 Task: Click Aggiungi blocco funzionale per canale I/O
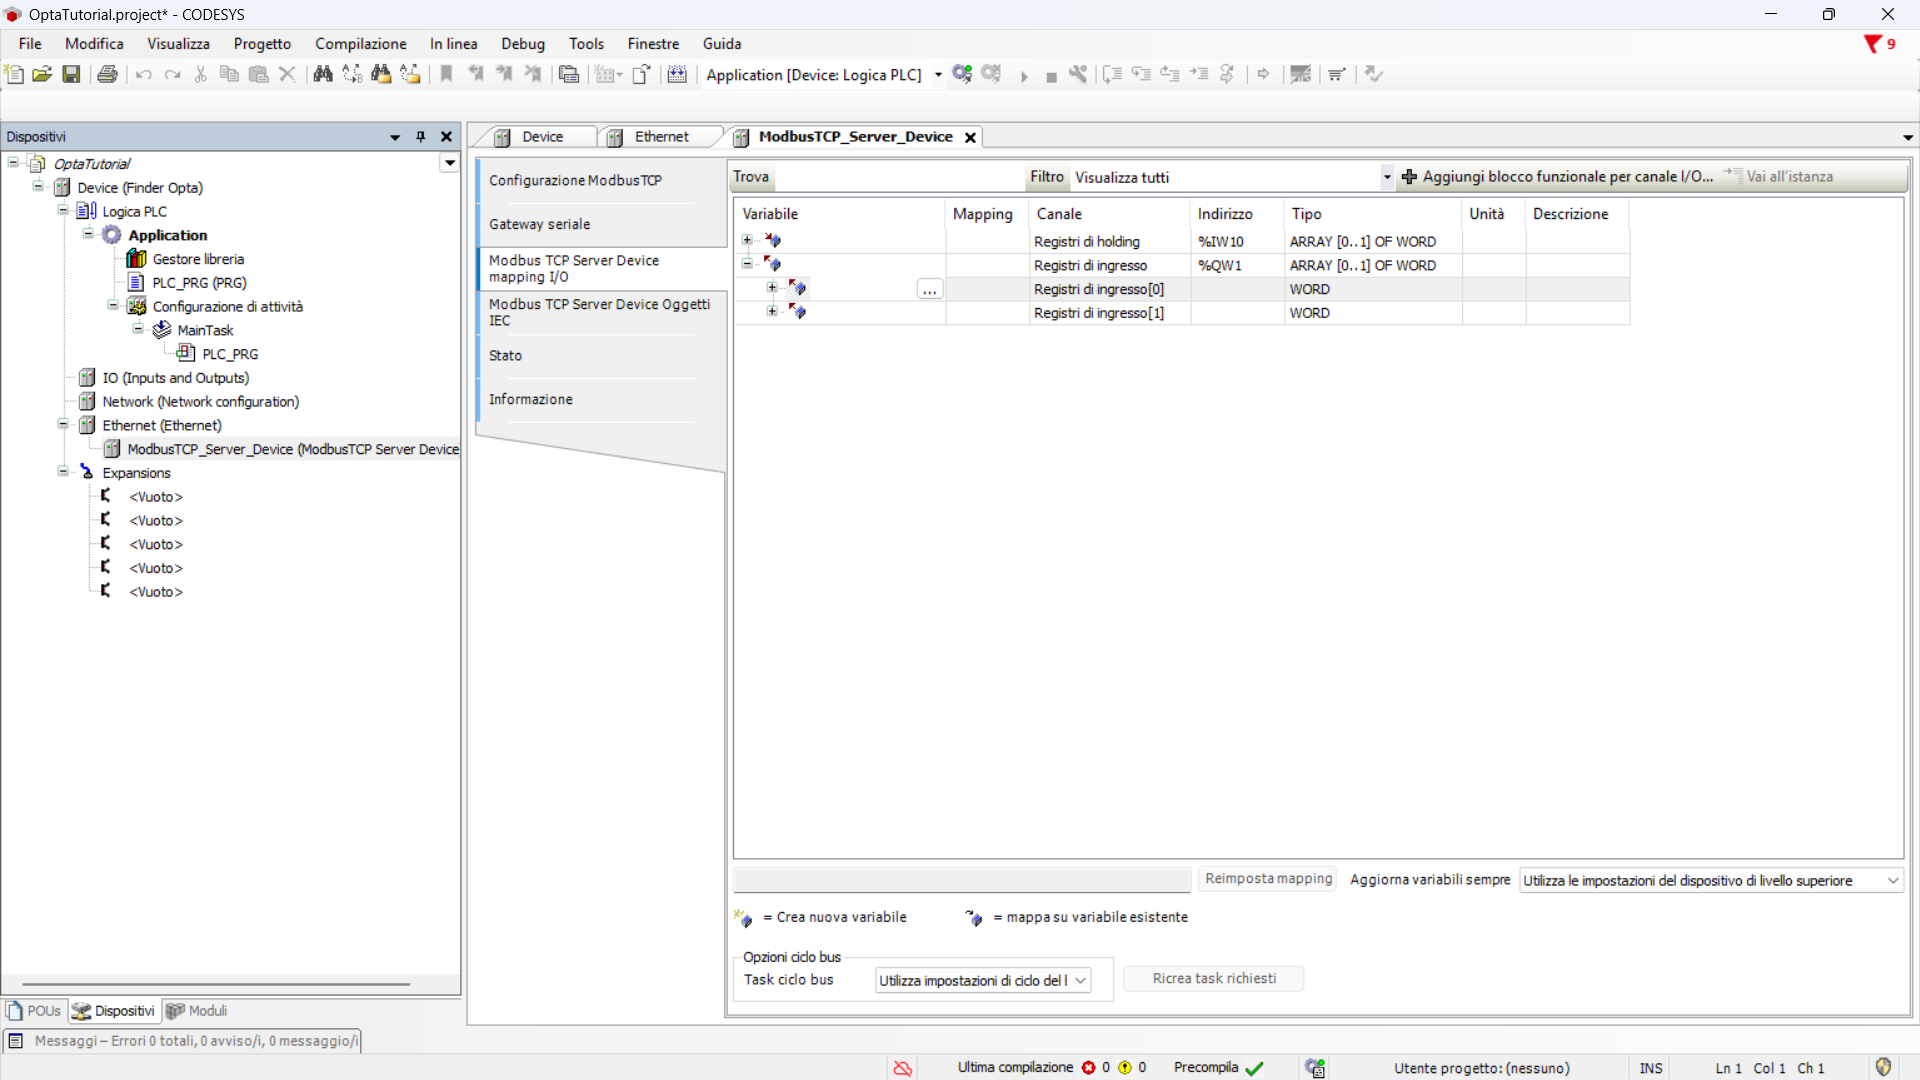click(x=1558, y=177)
